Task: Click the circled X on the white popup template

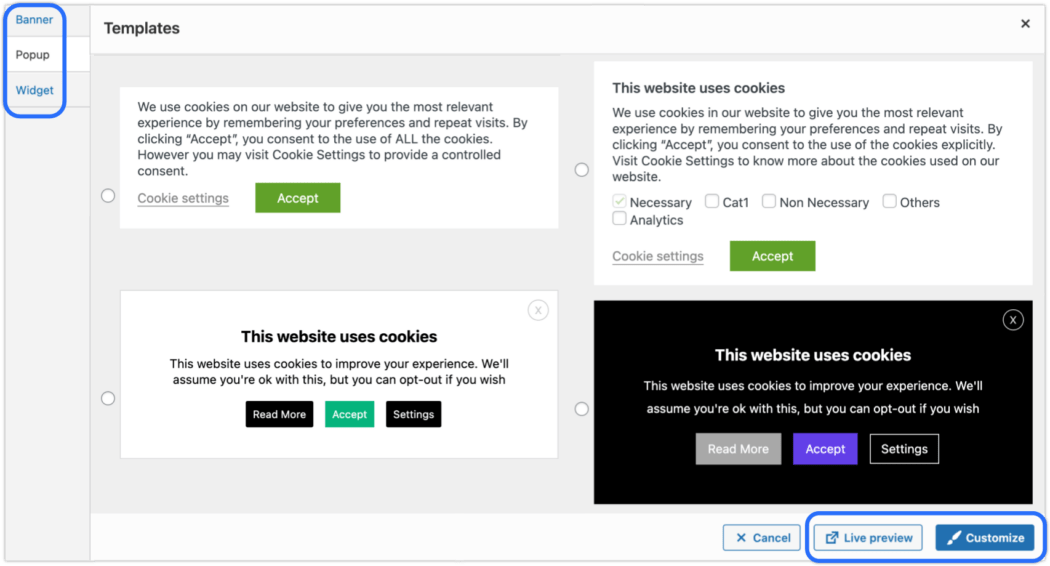Action: [538, 310]
